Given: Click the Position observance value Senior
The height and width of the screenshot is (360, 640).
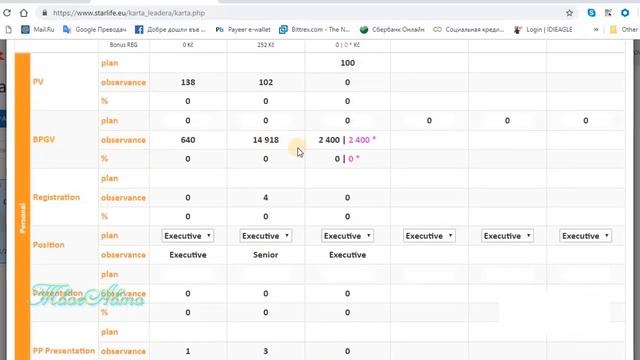Looking at the screenshot, I should click(266, 255).
